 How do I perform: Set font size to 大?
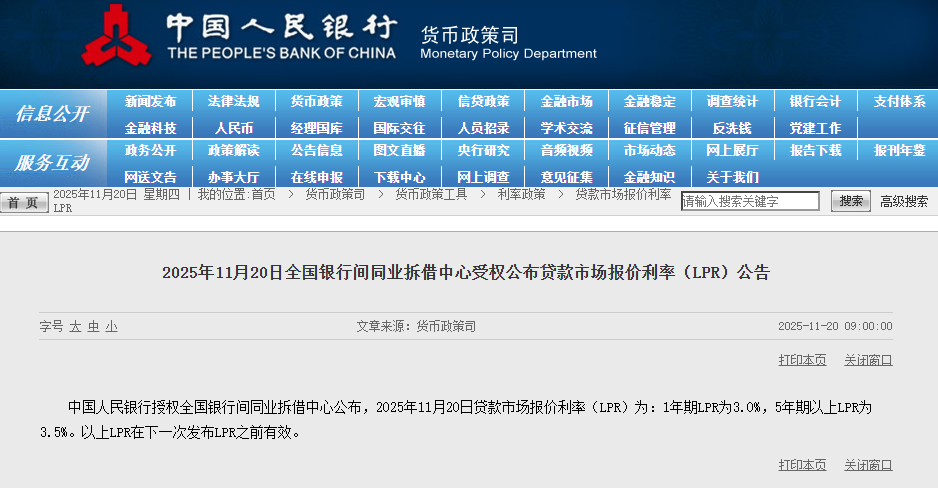(x=75, y=327)
